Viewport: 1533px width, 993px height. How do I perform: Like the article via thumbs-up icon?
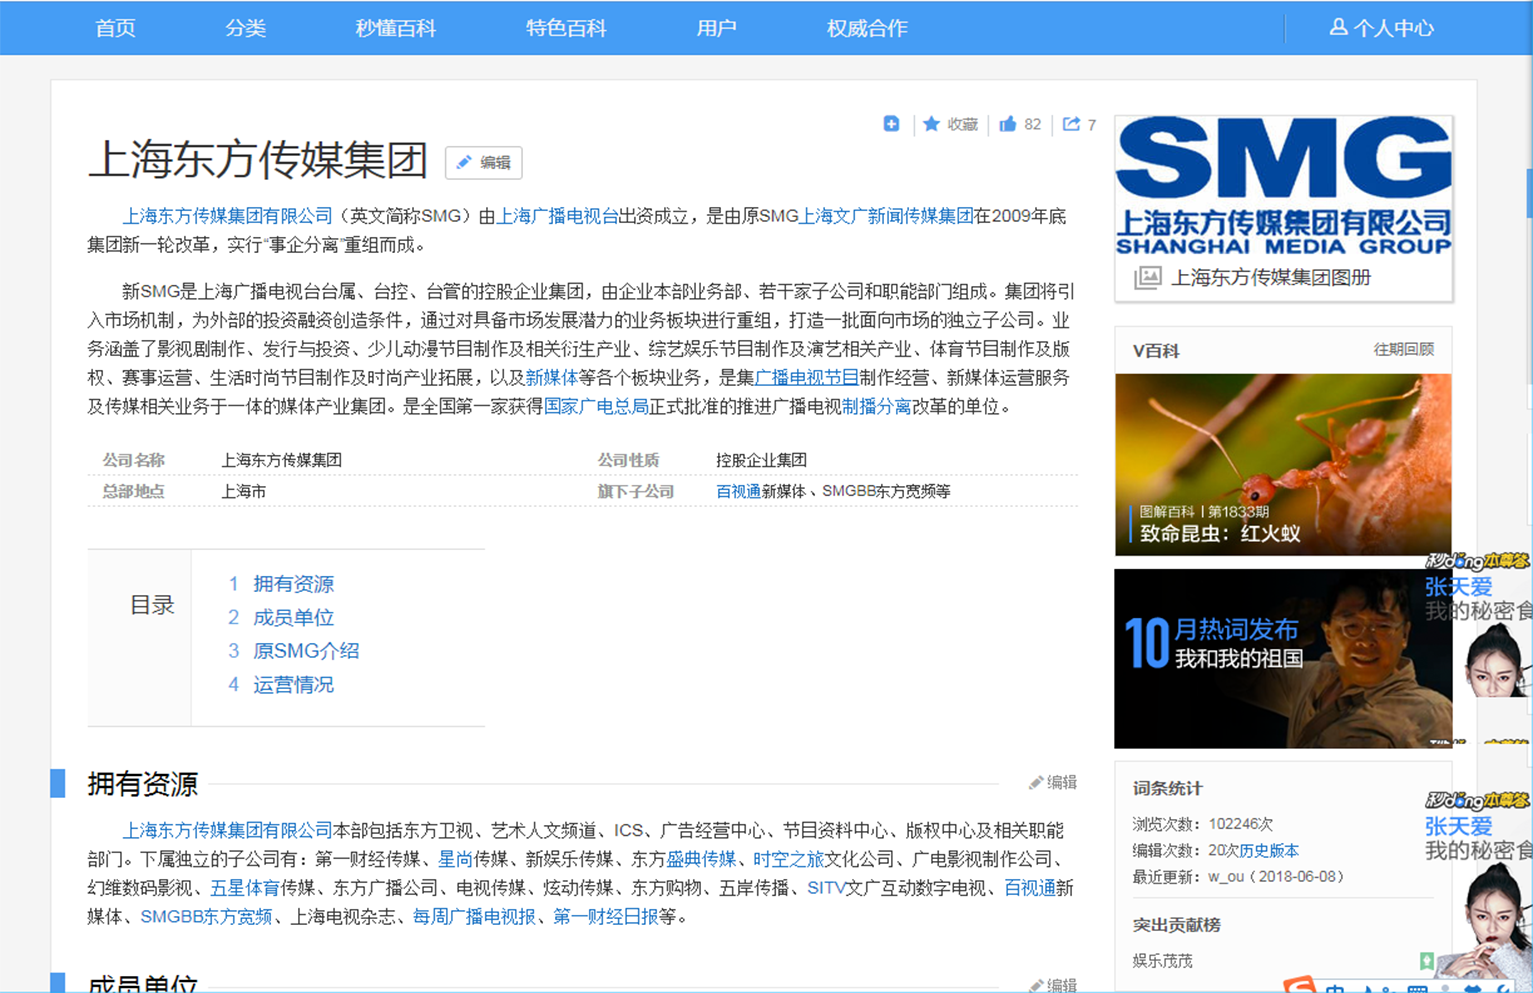1007,124
